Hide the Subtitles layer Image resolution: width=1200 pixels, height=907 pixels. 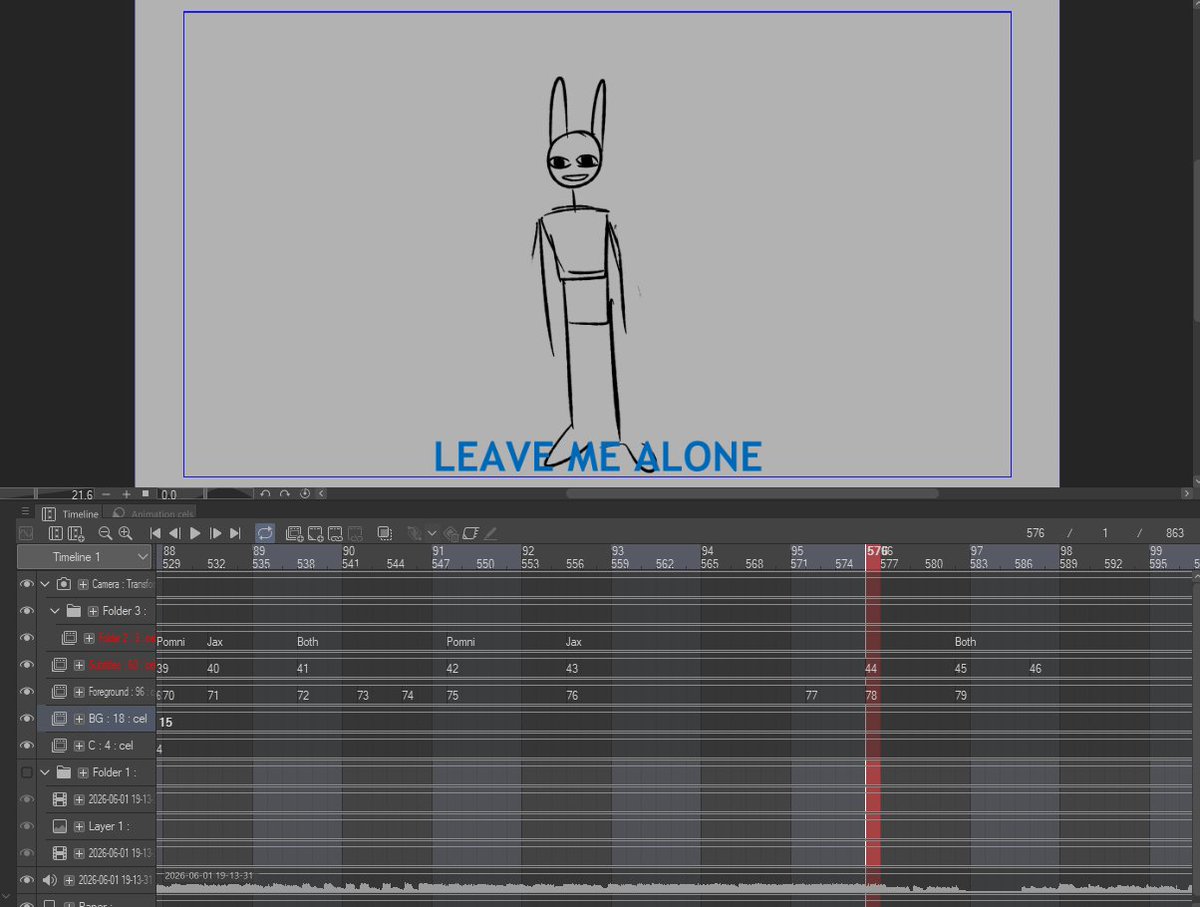click(x=27, y=665)
